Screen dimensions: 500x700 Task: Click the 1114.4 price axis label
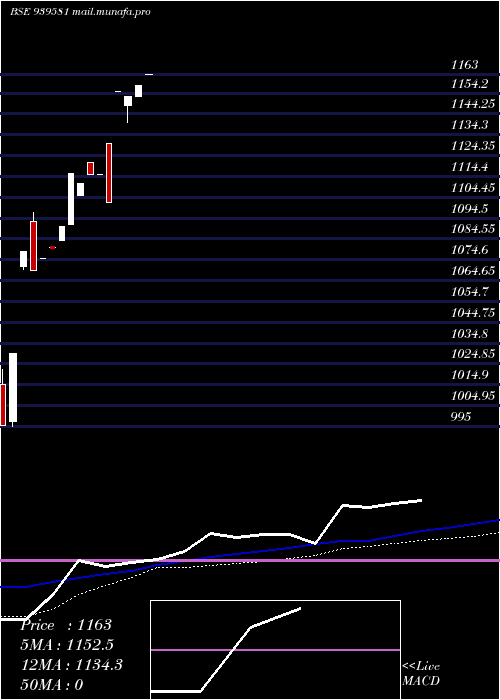coord(469,167)
